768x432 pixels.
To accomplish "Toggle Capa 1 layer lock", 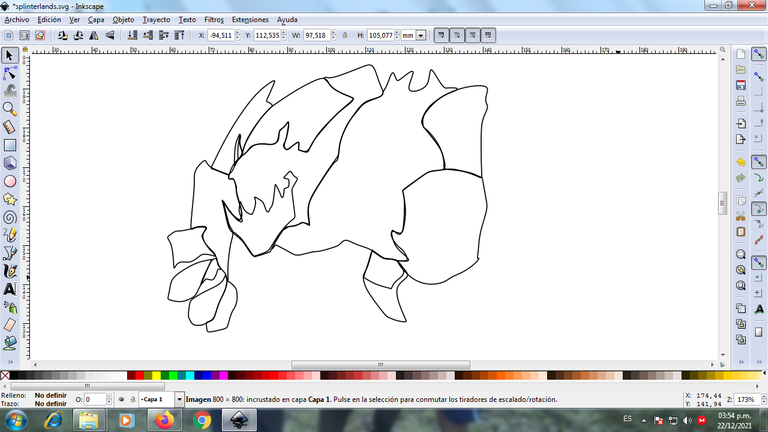I will (132, 400).
